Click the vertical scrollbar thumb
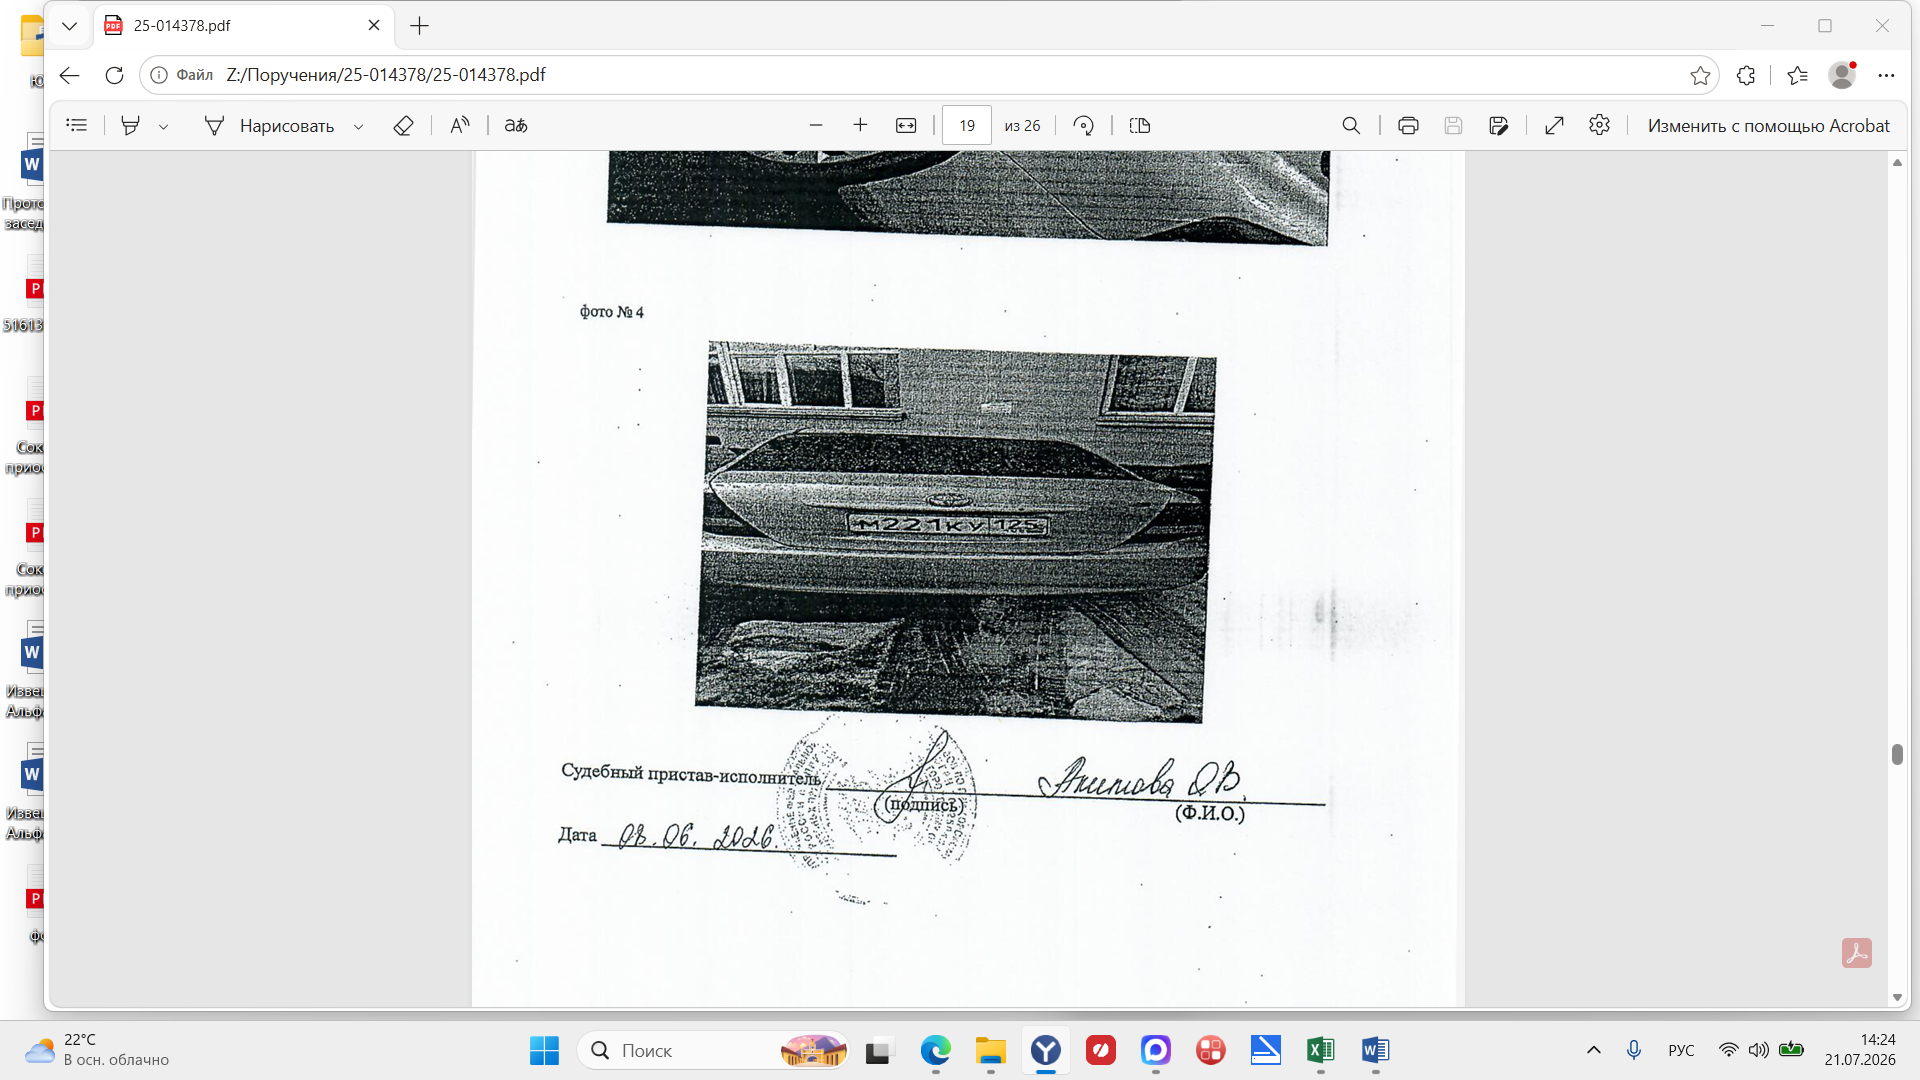Viewport: 1920px width, 1080px height. pyautogui.click(x=1897, y=754)
